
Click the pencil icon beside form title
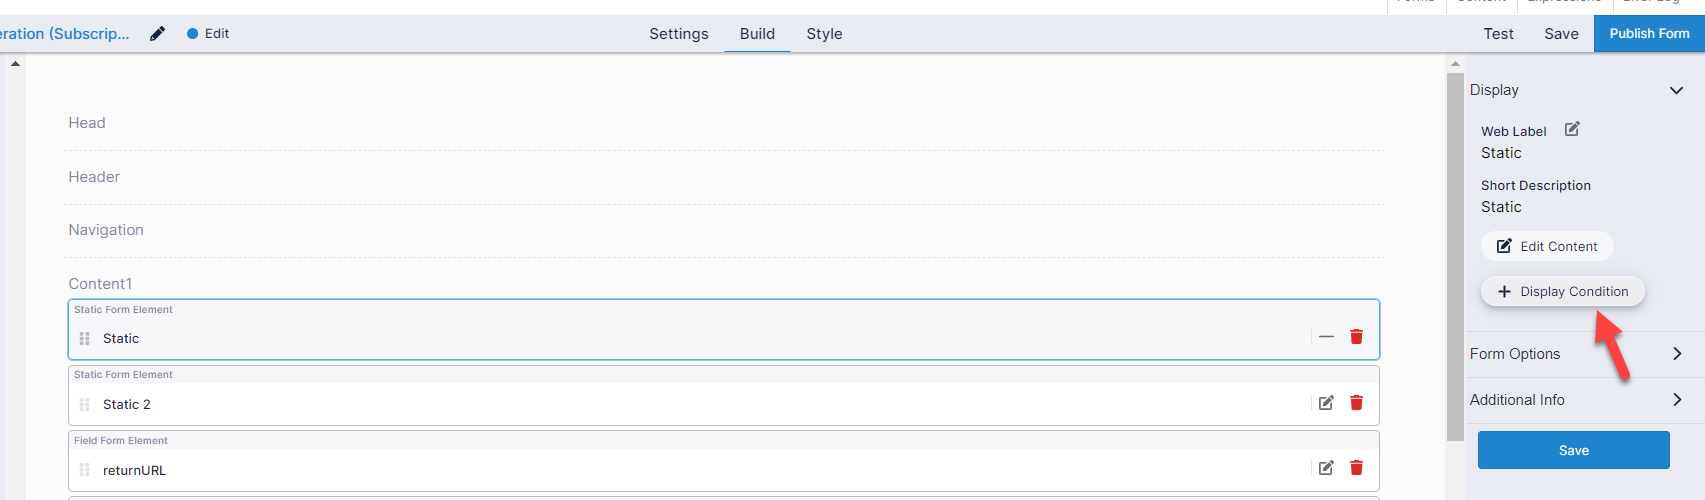pyautogui.click(x=157, y=34)
